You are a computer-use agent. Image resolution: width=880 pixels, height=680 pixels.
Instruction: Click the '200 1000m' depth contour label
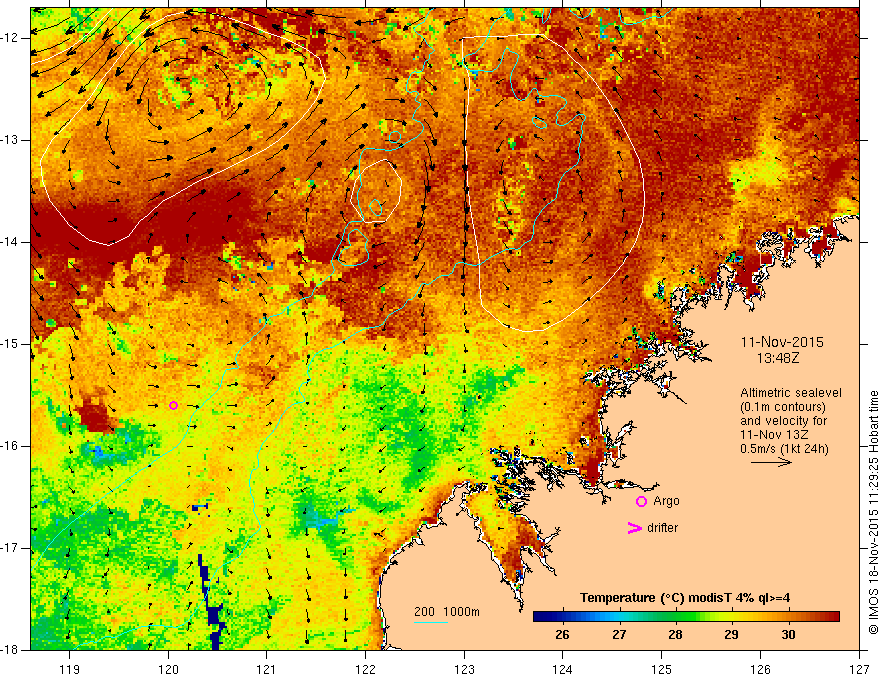447,612
